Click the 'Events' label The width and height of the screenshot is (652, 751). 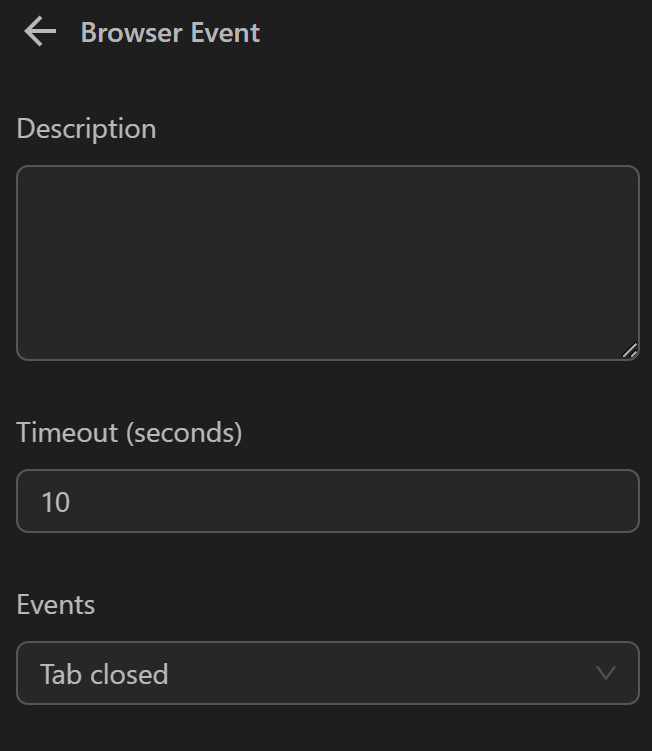coord(56,605)
